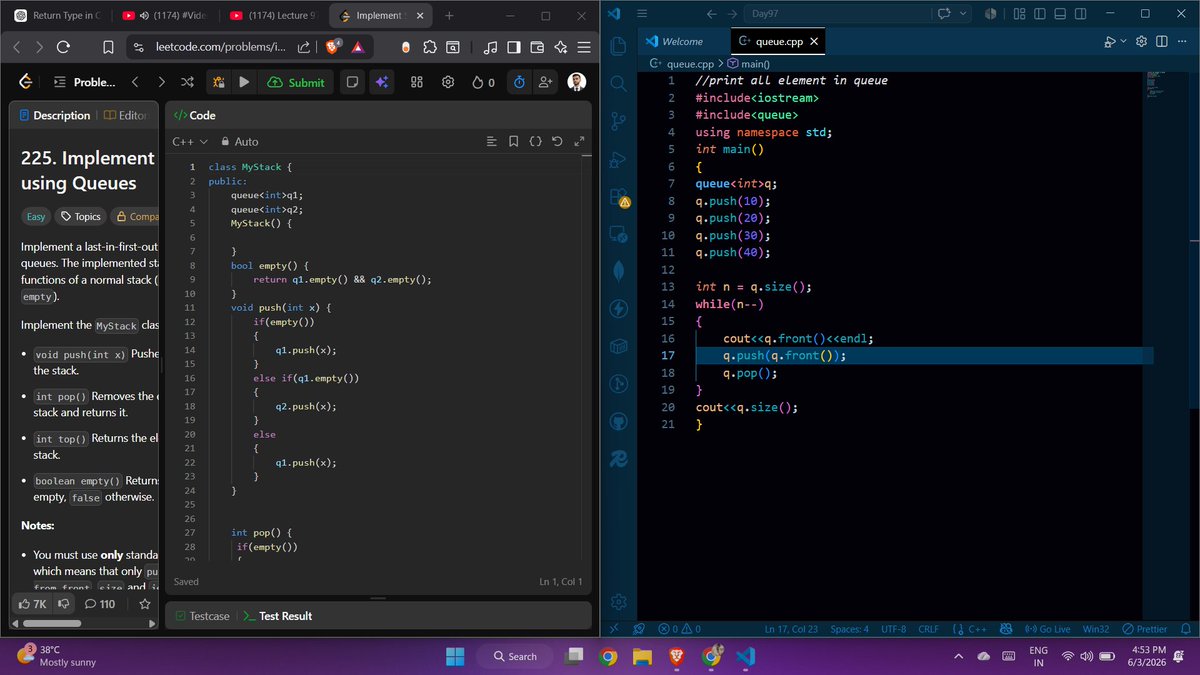The image size is (1200, 675).
Task: Toggle Brave sidebar panel
Action: tap(513, 47)
